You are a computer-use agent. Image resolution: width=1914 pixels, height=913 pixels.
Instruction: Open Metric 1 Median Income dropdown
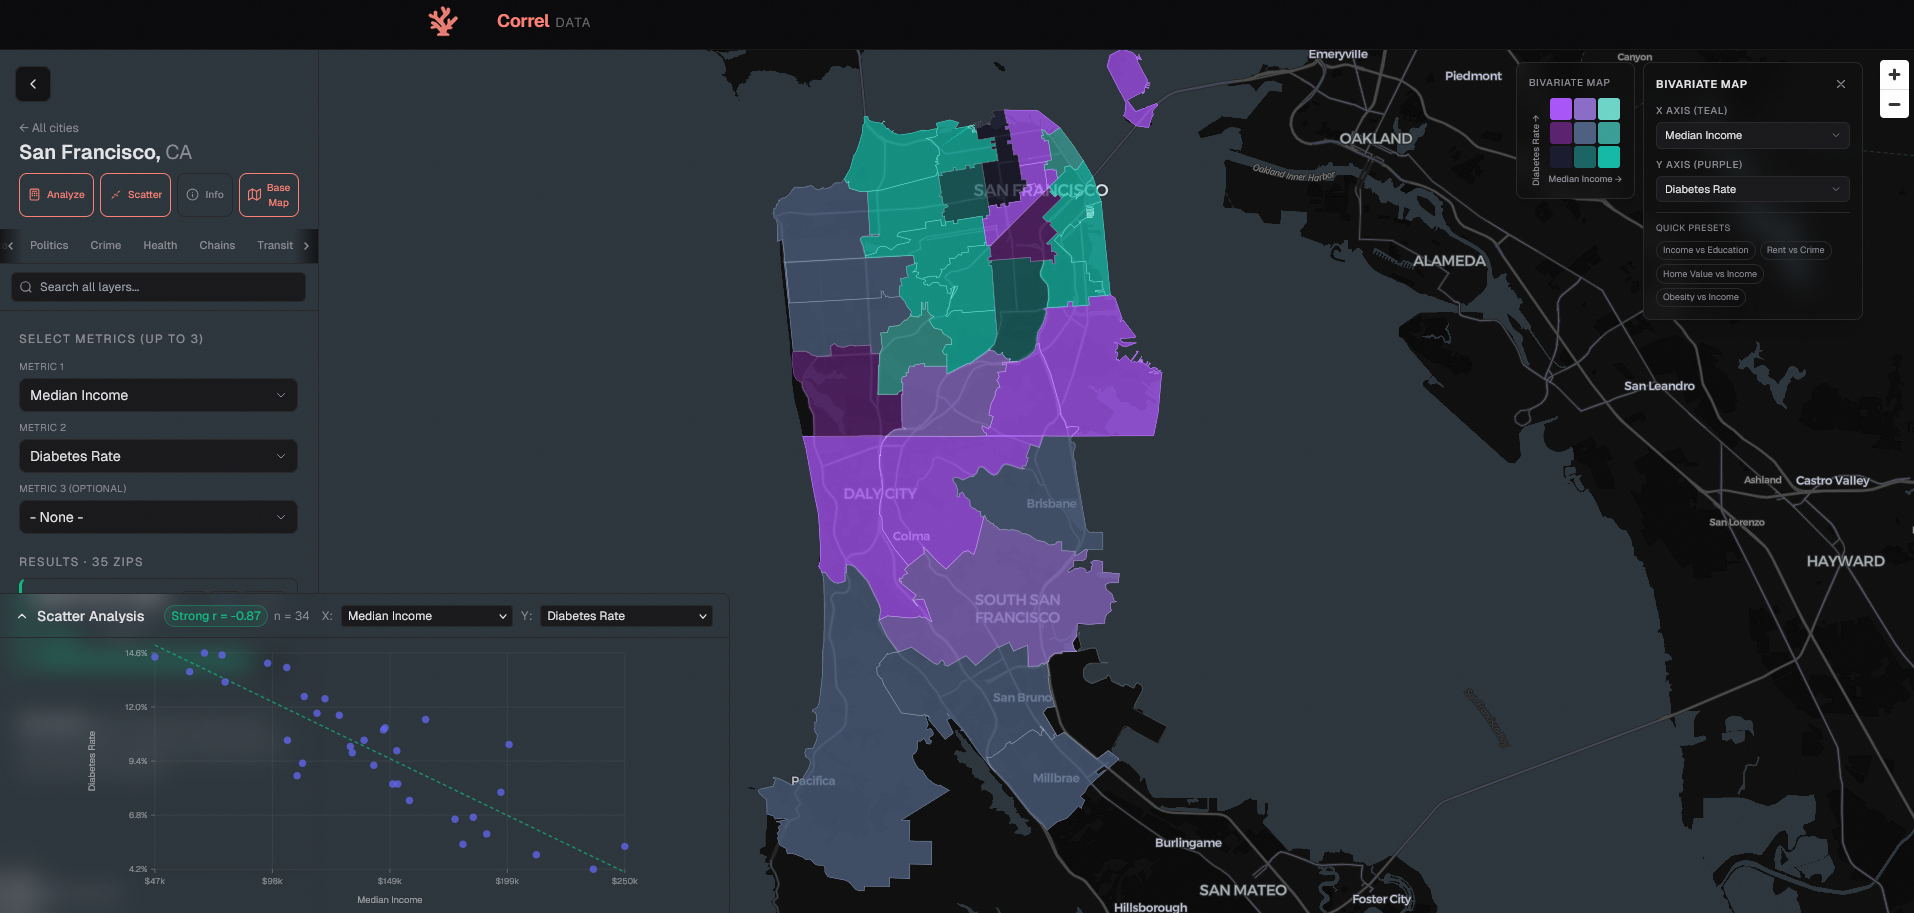pos(158,395)
